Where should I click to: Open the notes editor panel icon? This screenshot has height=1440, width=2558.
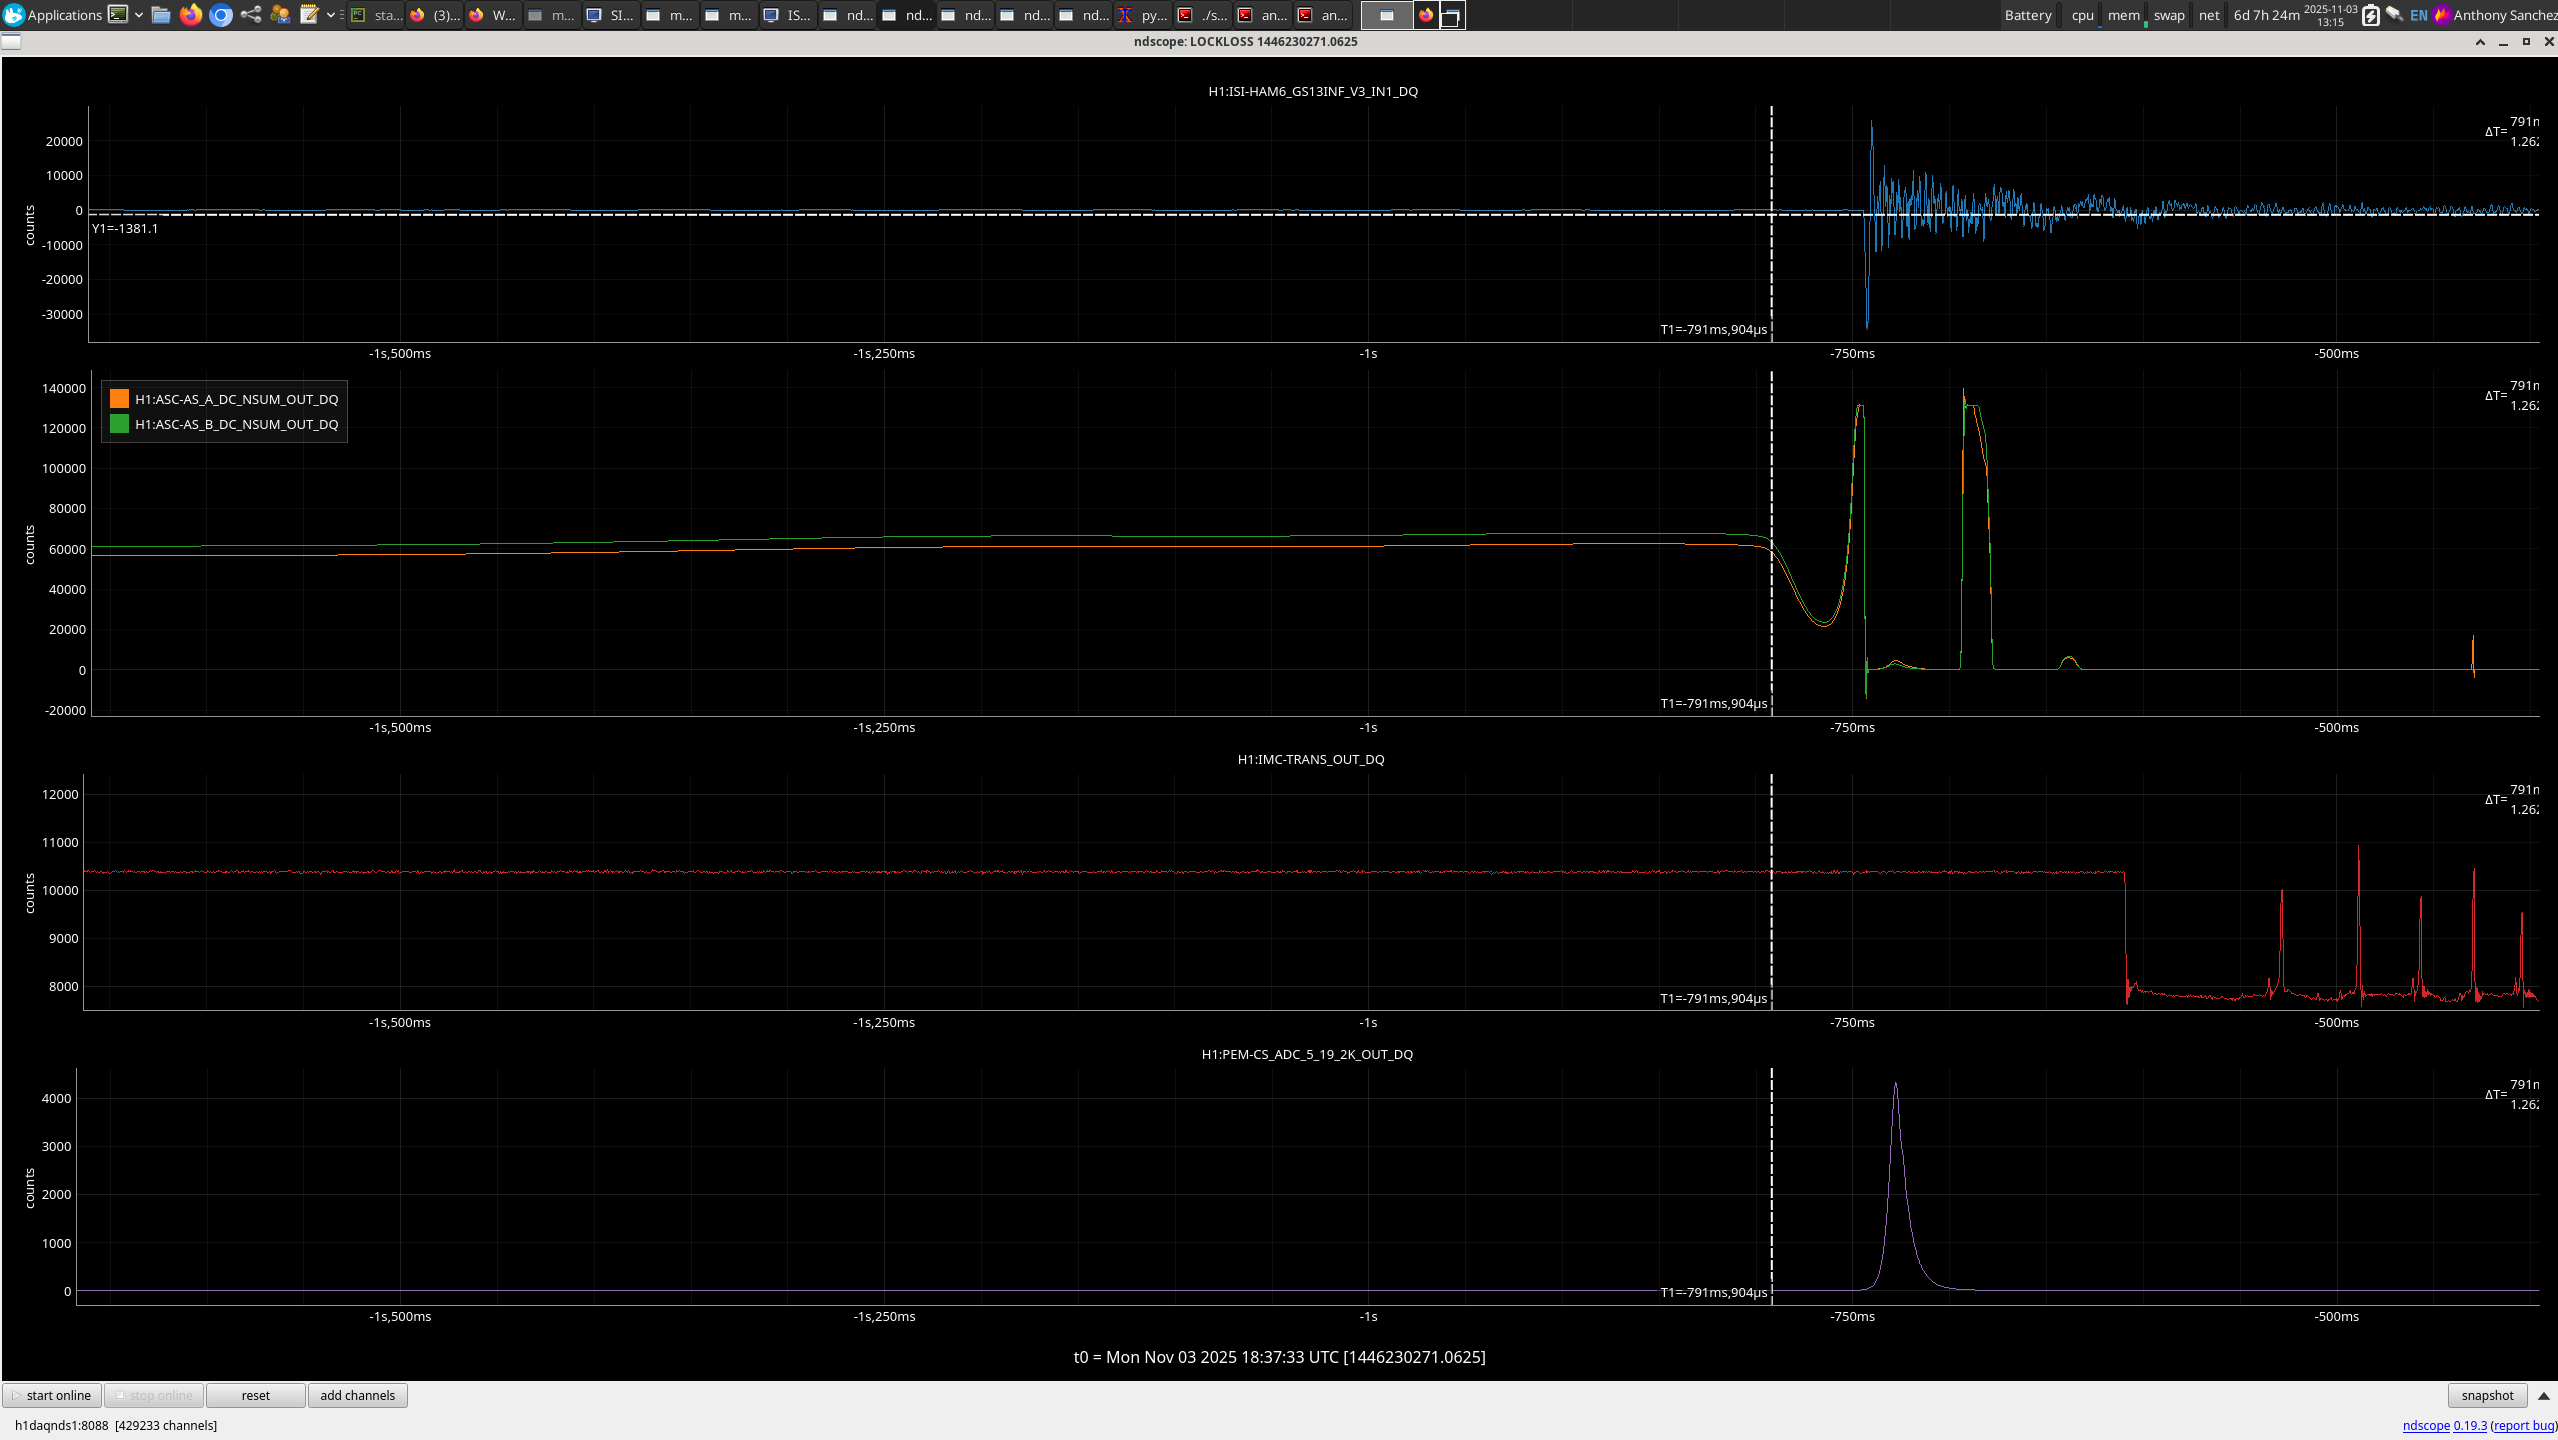click(x=310, y=15)
